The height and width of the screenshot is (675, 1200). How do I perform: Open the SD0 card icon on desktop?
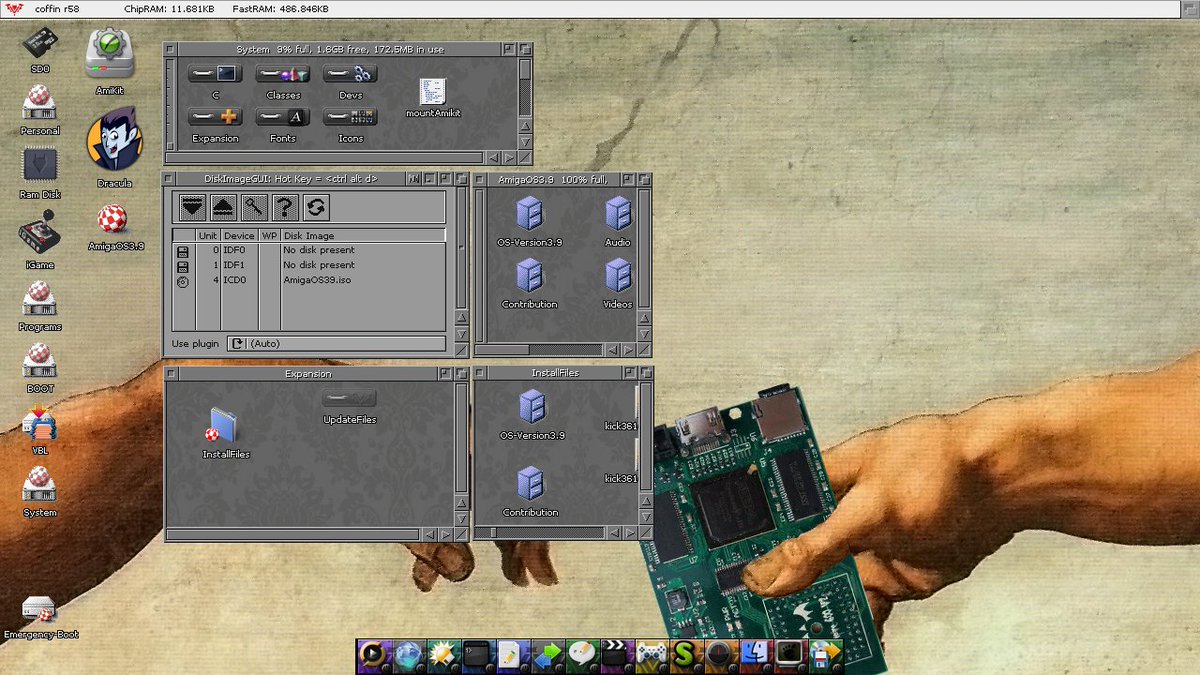coord(40,50)
